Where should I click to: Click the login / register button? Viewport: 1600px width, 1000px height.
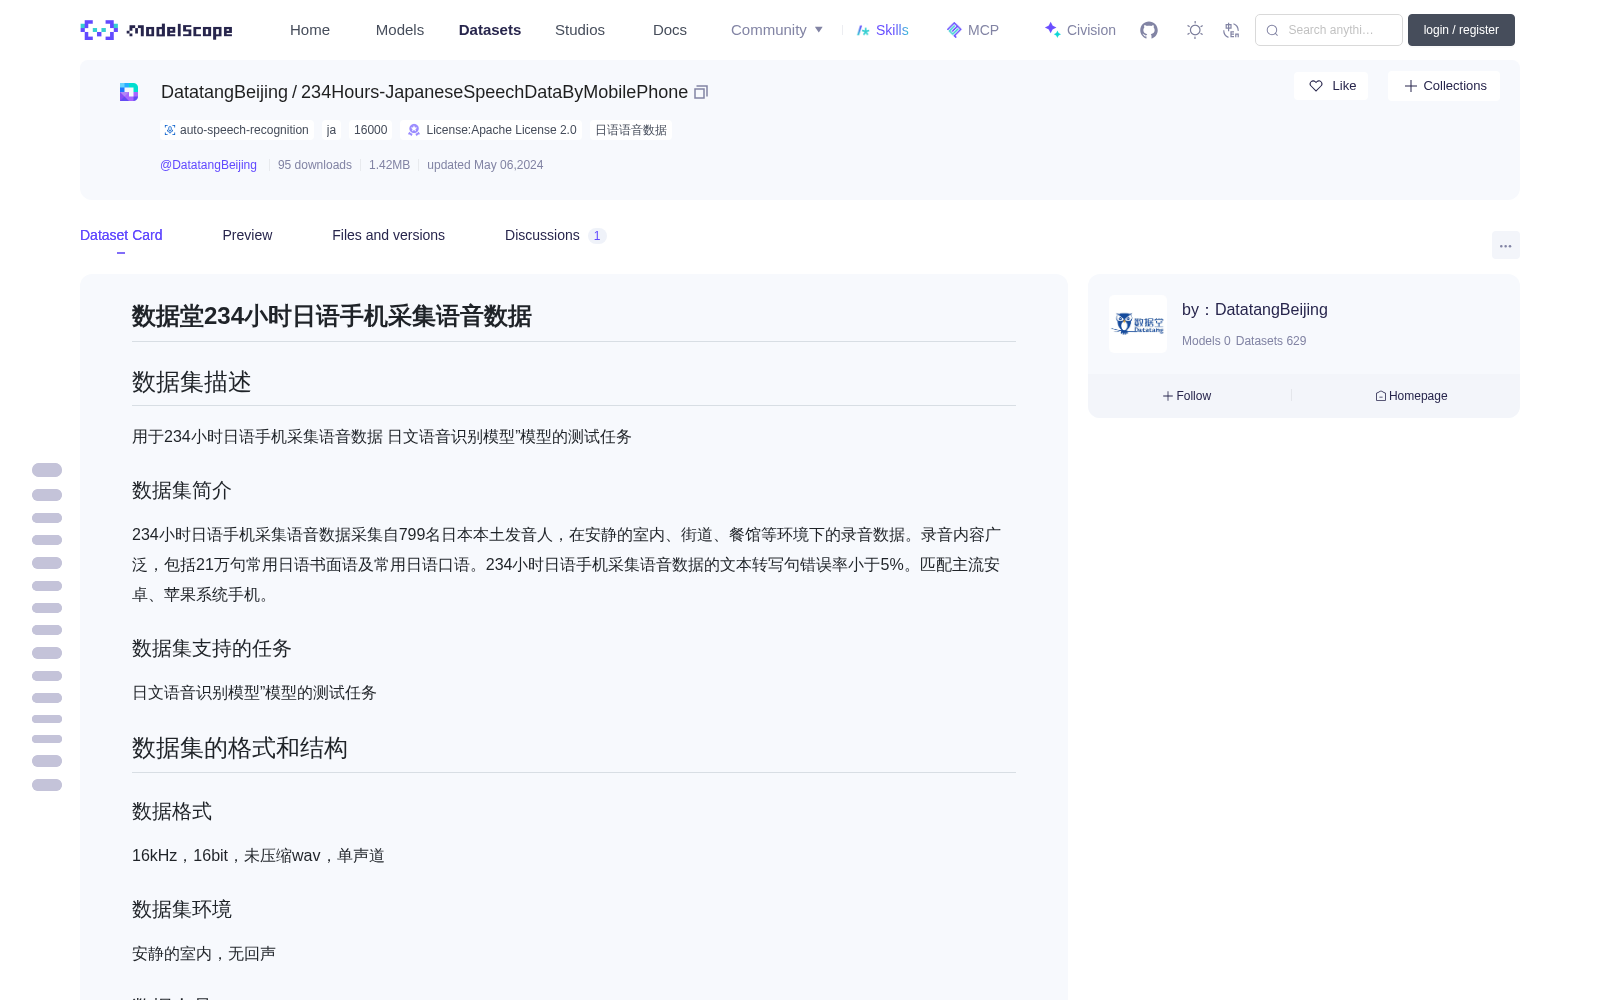click(x=1461, y=30)
